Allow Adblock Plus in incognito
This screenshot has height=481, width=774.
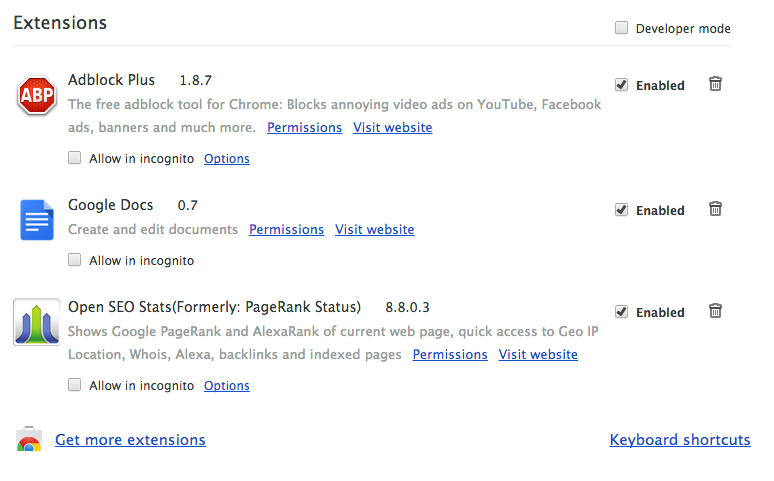click(75, 158)
